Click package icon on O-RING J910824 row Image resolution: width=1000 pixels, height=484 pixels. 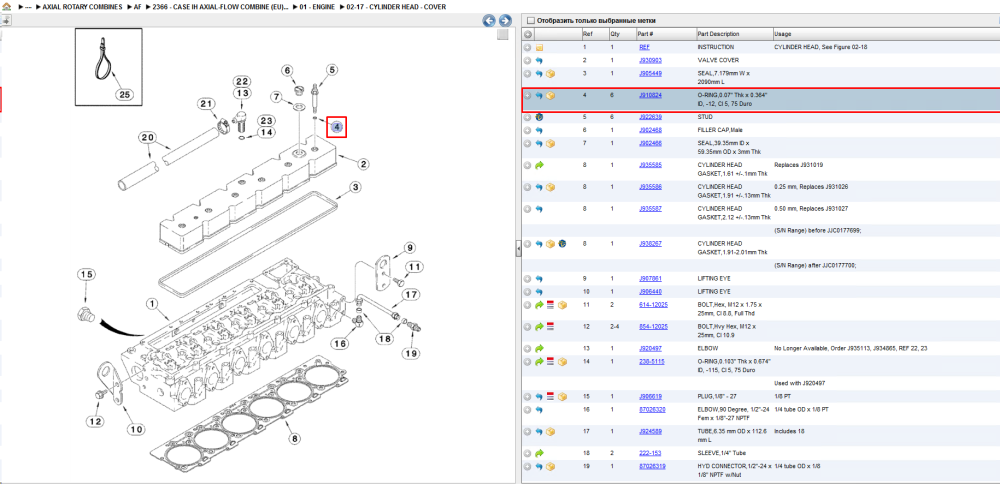[x=550, y=96]
